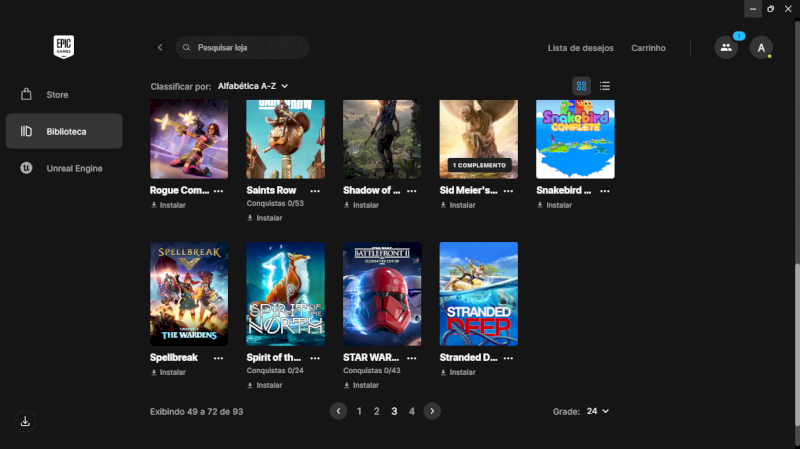The width and height of the screenshot is (800, 449).
Task: Open Shadow of the Tomb Raider cover
Action: [x=382, y=139]
